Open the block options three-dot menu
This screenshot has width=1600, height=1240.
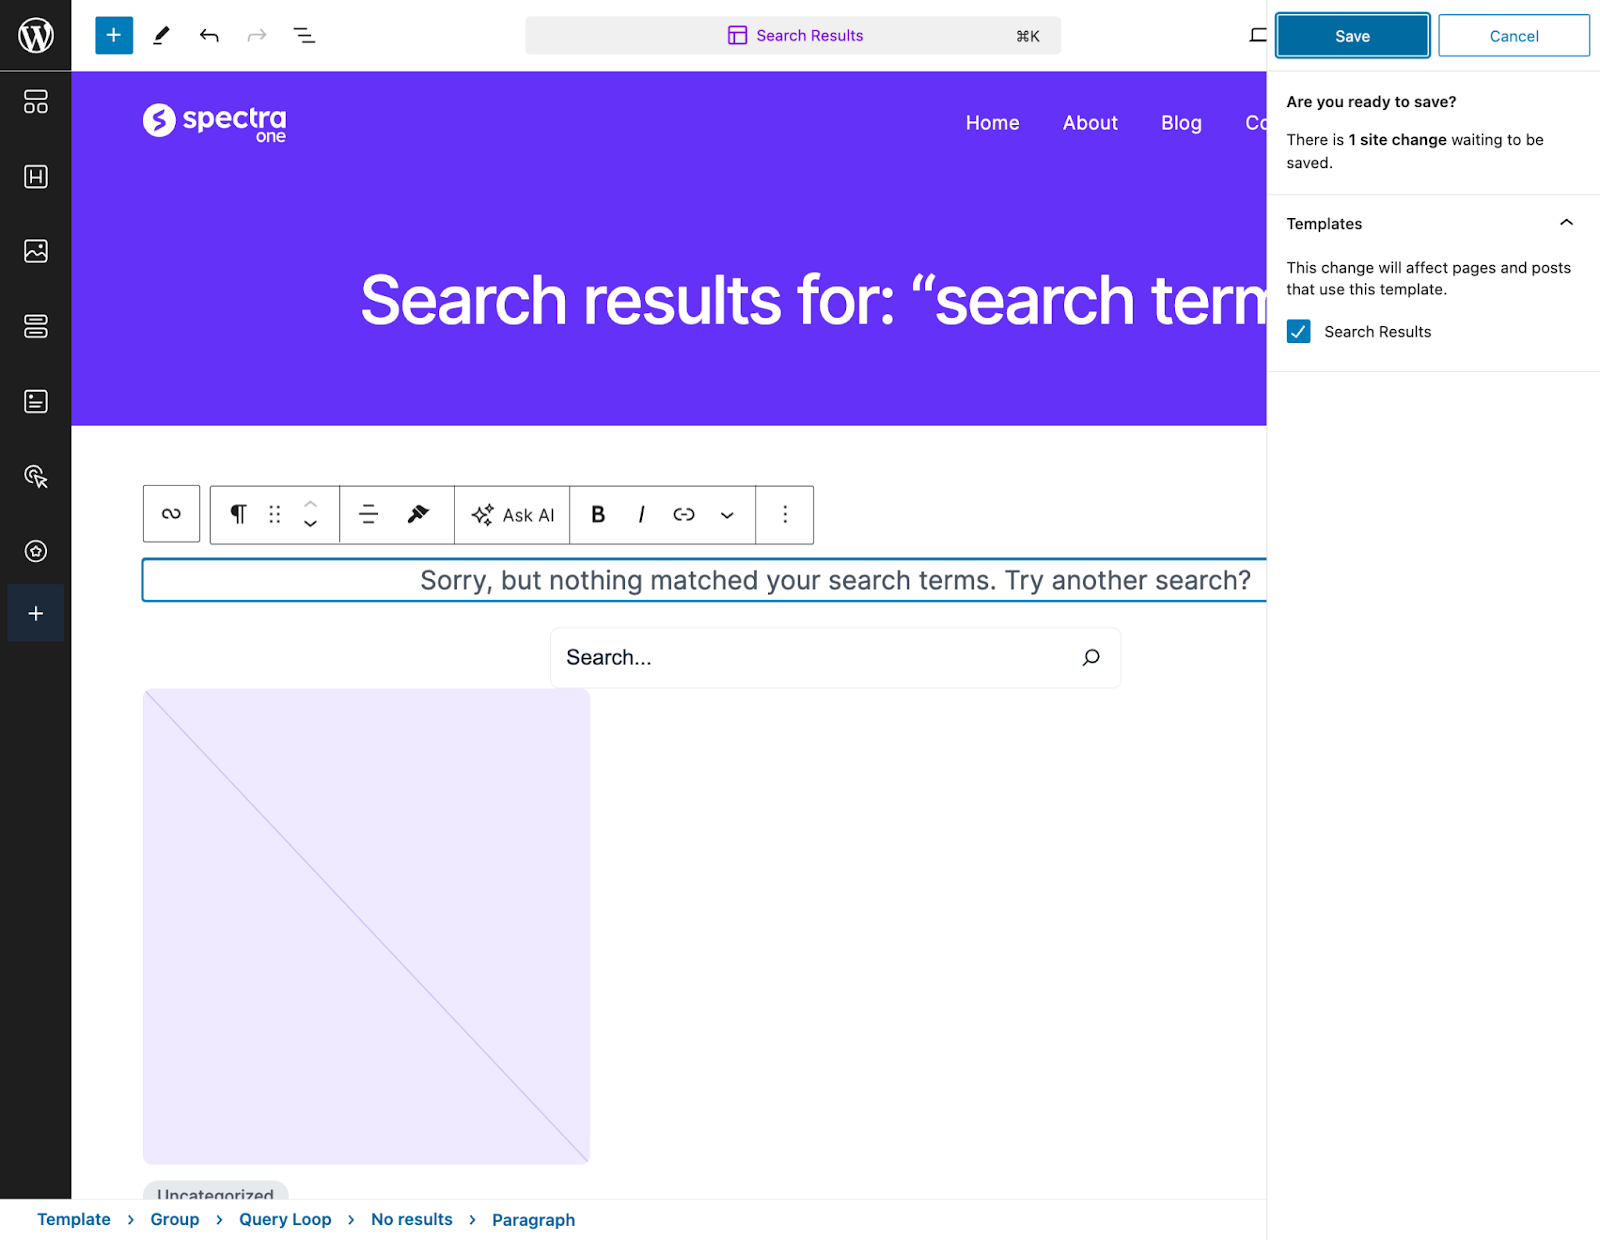[785, 514]
